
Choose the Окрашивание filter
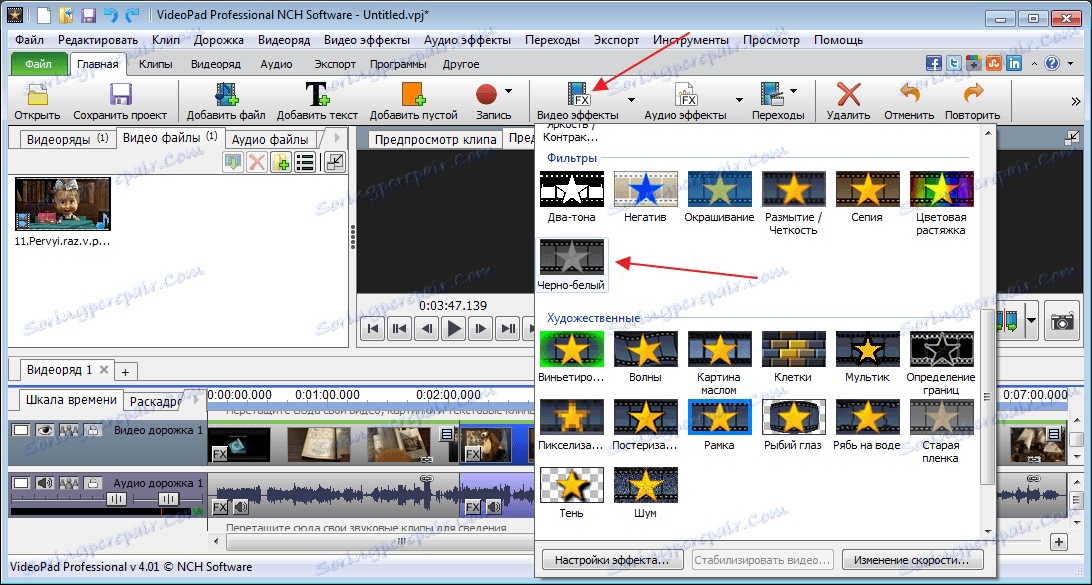[x=719, y=196]
